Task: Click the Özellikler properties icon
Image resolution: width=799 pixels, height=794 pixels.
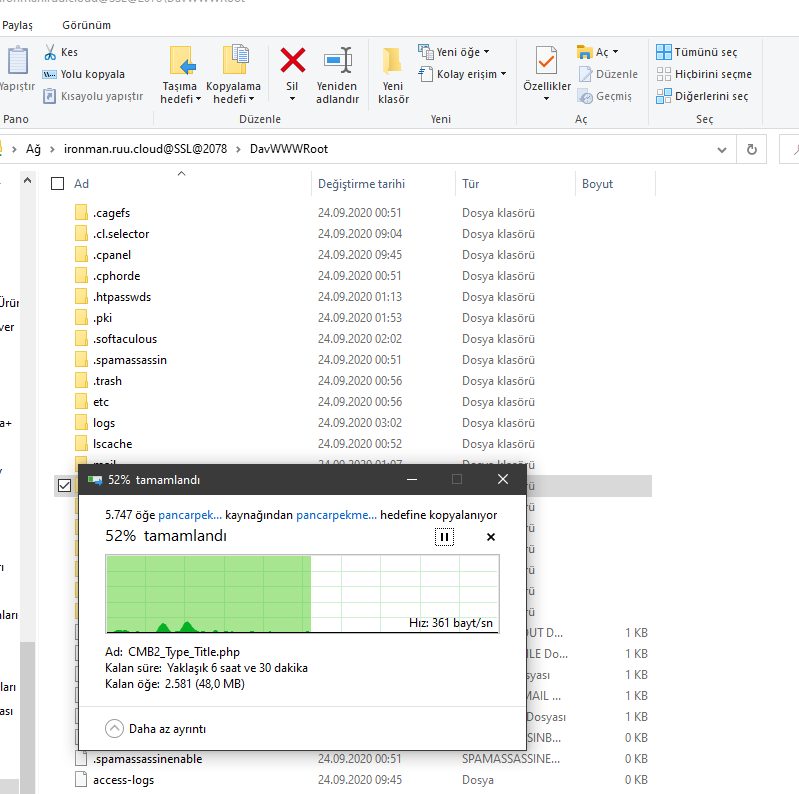Action: click(546, 61)
